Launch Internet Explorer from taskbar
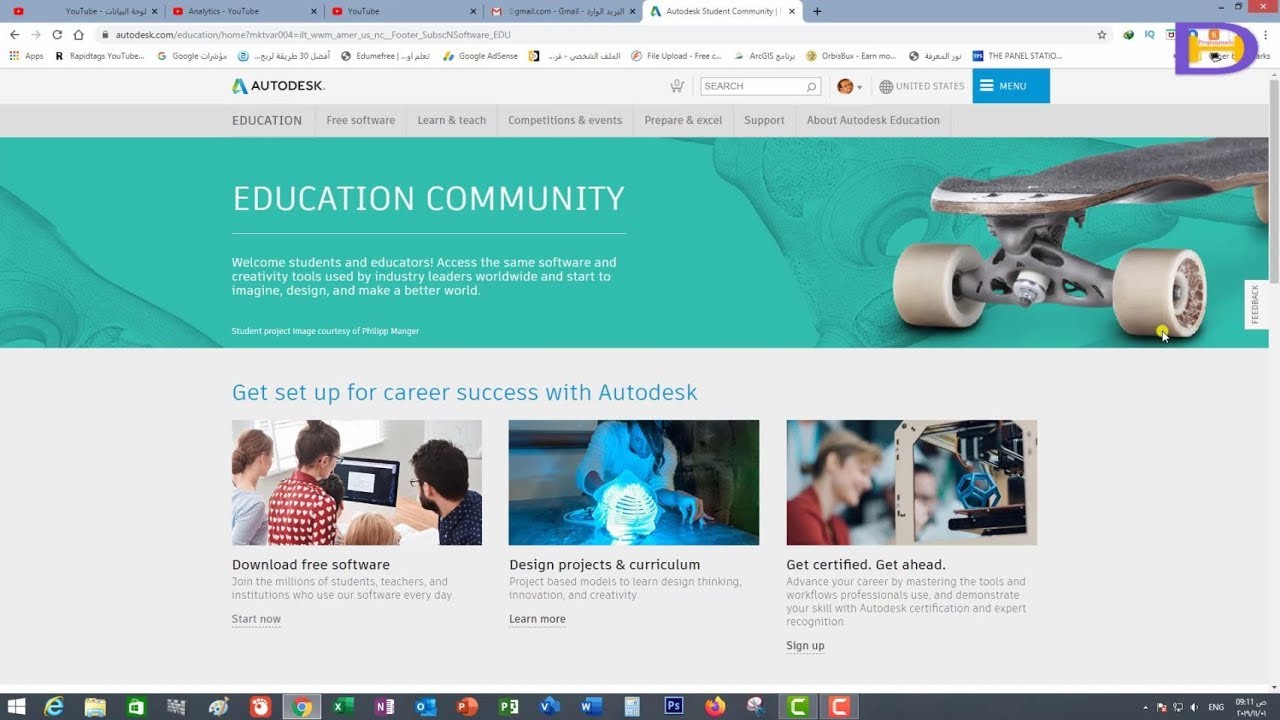Image resolution: width=1280 pixels, height=720 pixels. (x=54, y=707)
